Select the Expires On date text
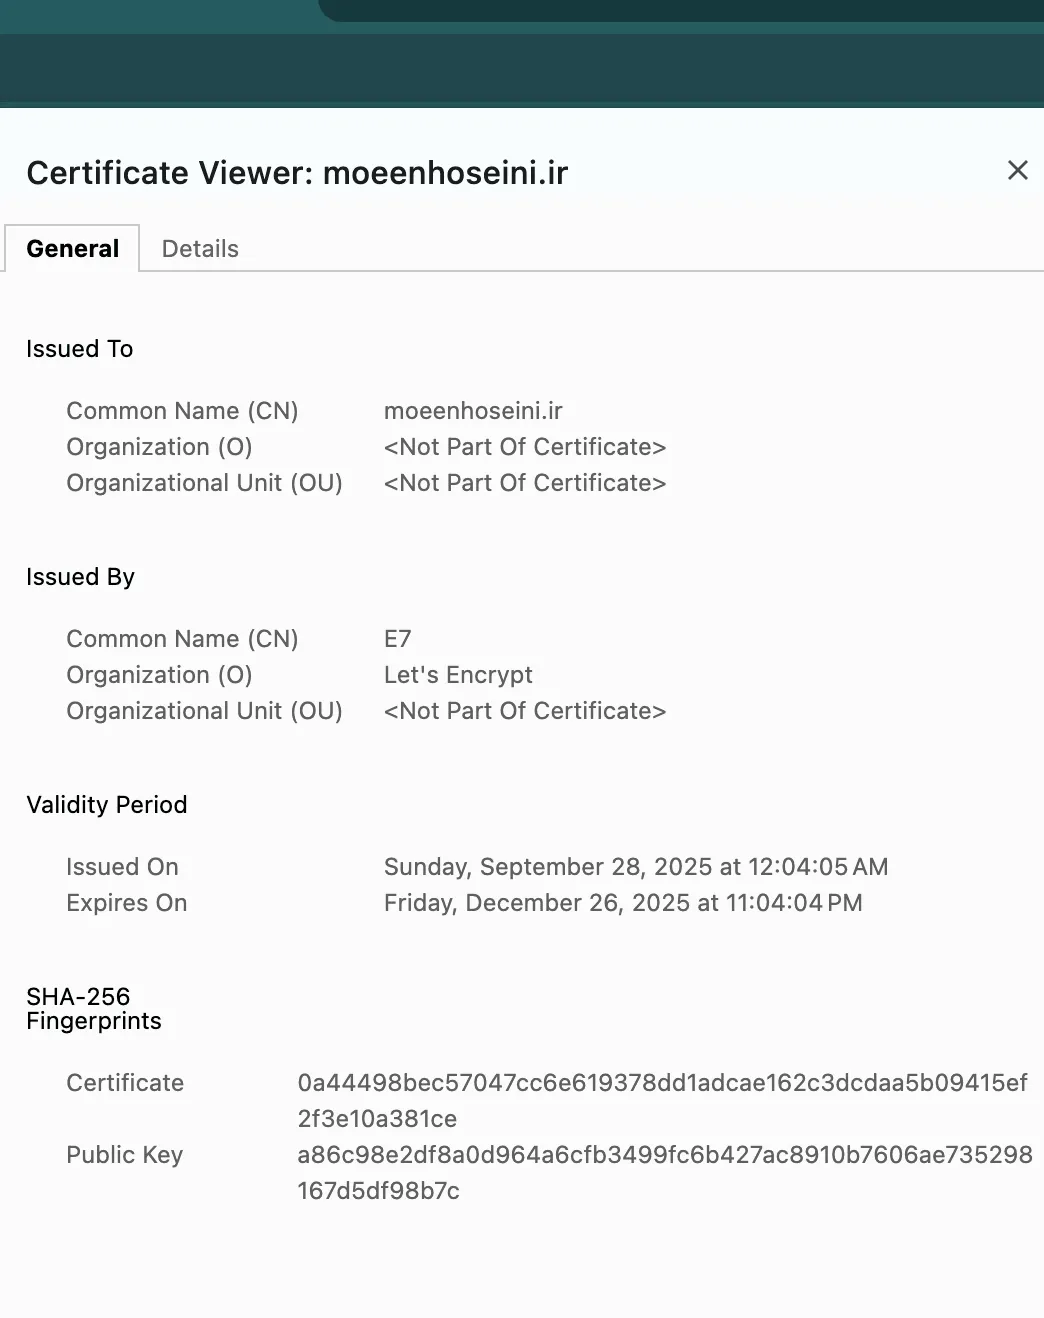1044x1318 pixels. [x=623, y=902]
